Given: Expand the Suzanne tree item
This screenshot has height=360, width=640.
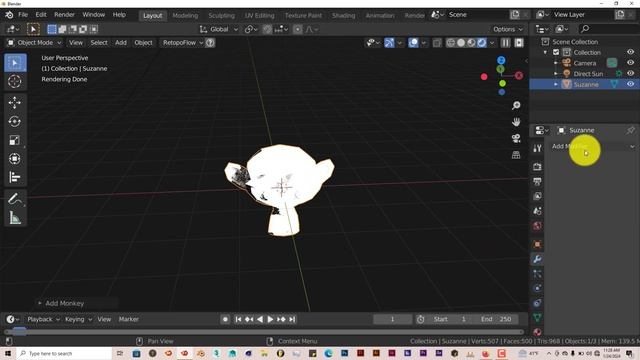Looking at the screenshot, I should click(x=556, y=84).
